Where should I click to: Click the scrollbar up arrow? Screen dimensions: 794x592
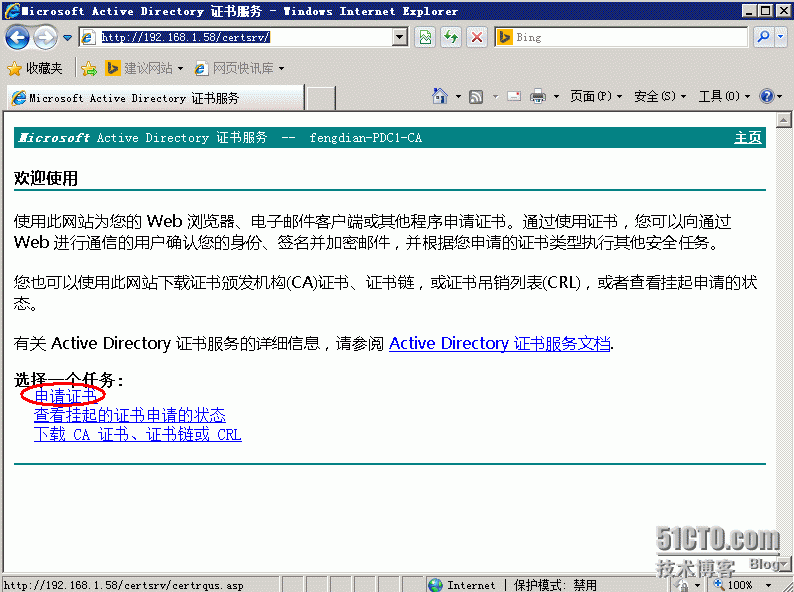[x=783, y=120]
